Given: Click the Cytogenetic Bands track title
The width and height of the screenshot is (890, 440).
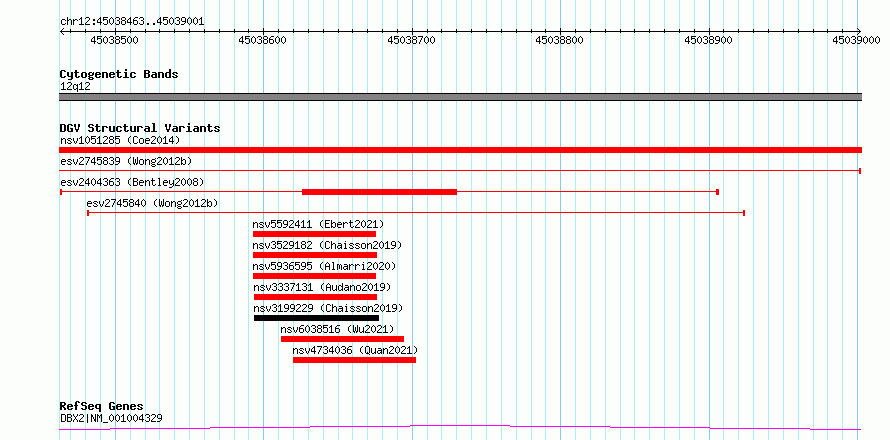Looking at the screenshot, I should pyautogui.click(x=119, y=74).
